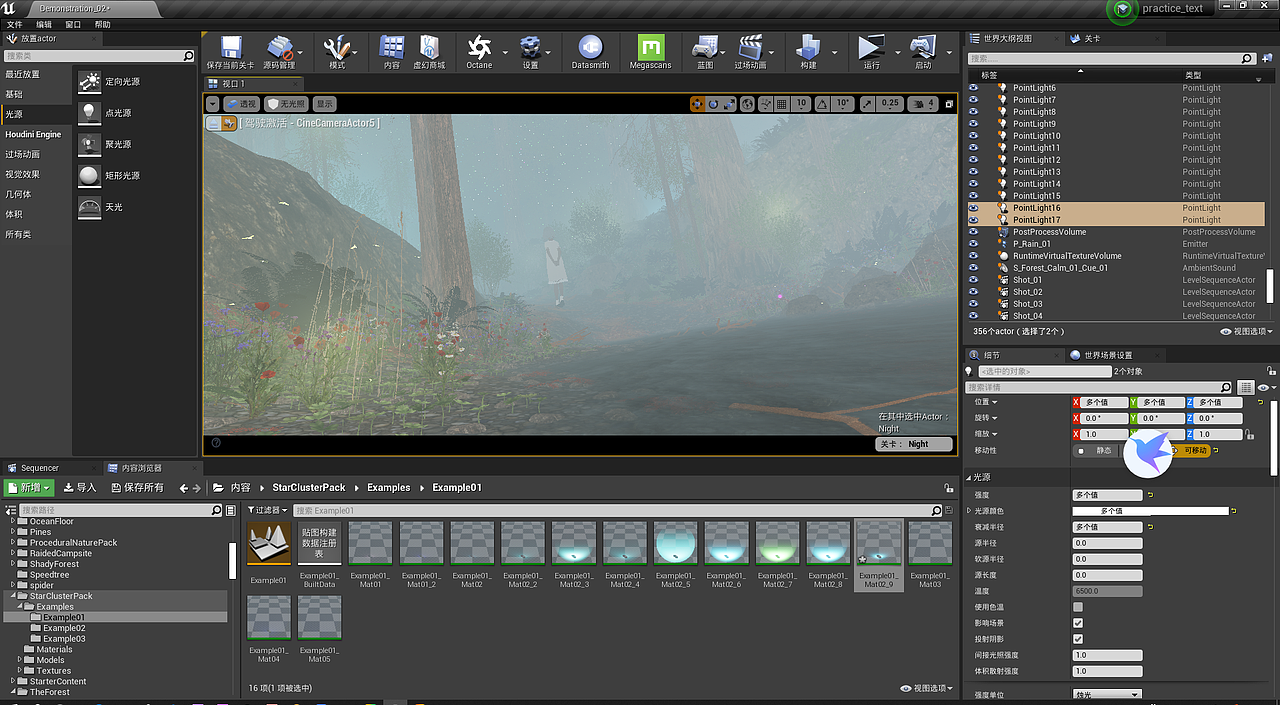Select Directional Light (定向光源) actor icon
Viewport: 1280px width, 705px height.
pyautogui.click(x=90, y=82)
